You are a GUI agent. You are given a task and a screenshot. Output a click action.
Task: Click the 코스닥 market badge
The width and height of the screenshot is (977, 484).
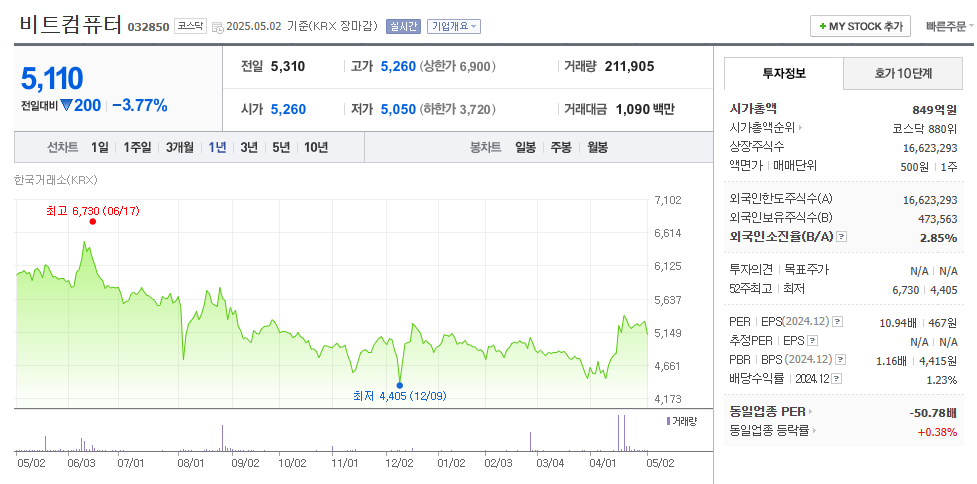tap(190, 26)
